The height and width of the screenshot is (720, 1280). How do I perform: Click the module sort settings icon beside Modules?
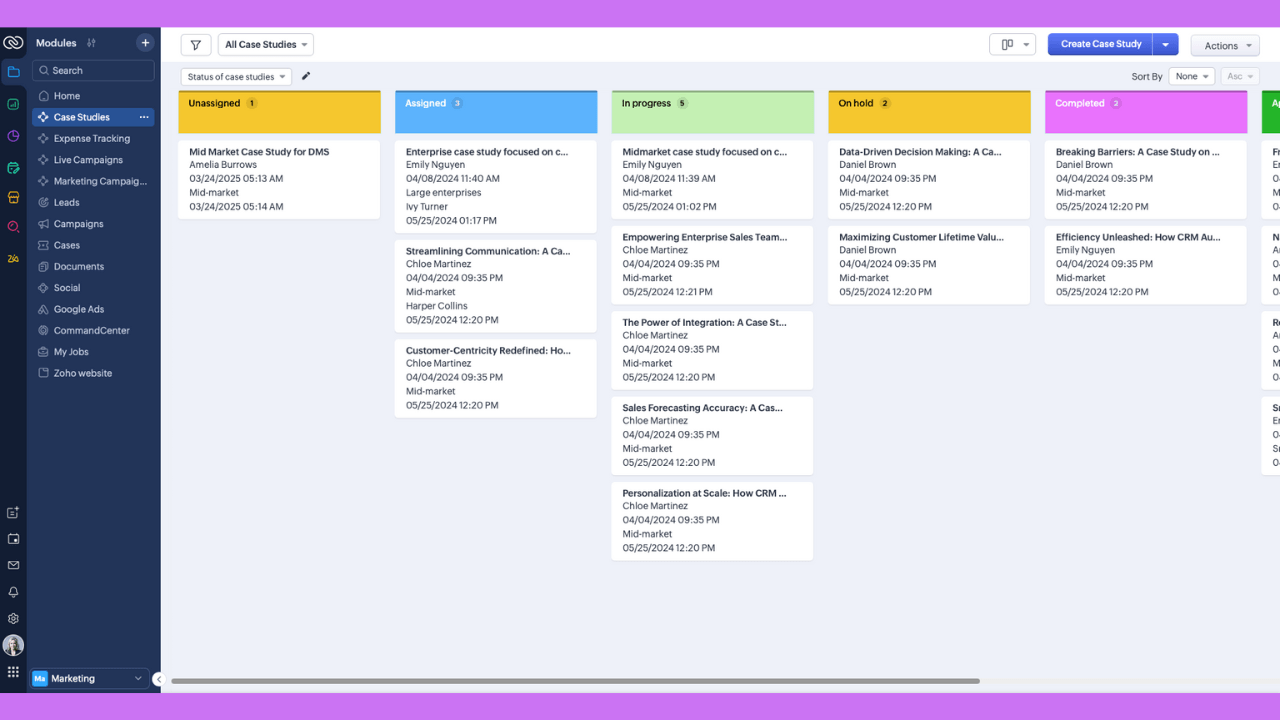click(91, 43)
